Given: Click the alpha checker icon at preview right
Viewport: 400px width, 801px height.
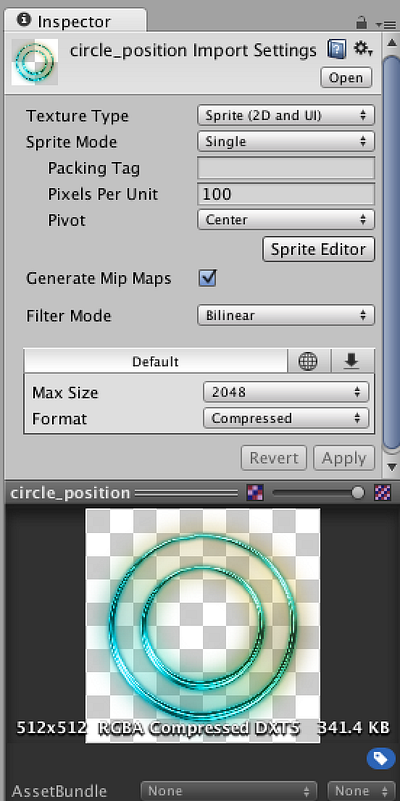Looking at the screenshot, I should [x=383, y=493].
